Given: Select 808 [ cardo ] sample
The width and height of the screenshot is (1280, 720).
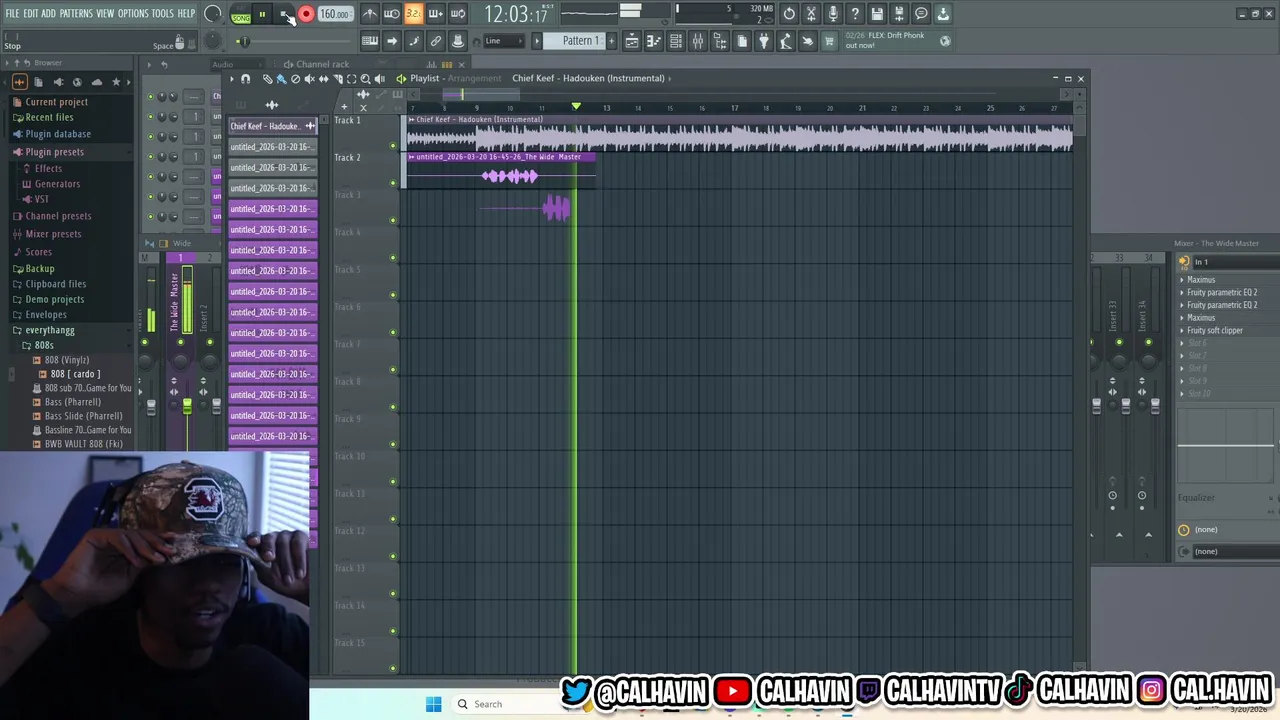Looking at the screenshot, I should click(75, 374).
